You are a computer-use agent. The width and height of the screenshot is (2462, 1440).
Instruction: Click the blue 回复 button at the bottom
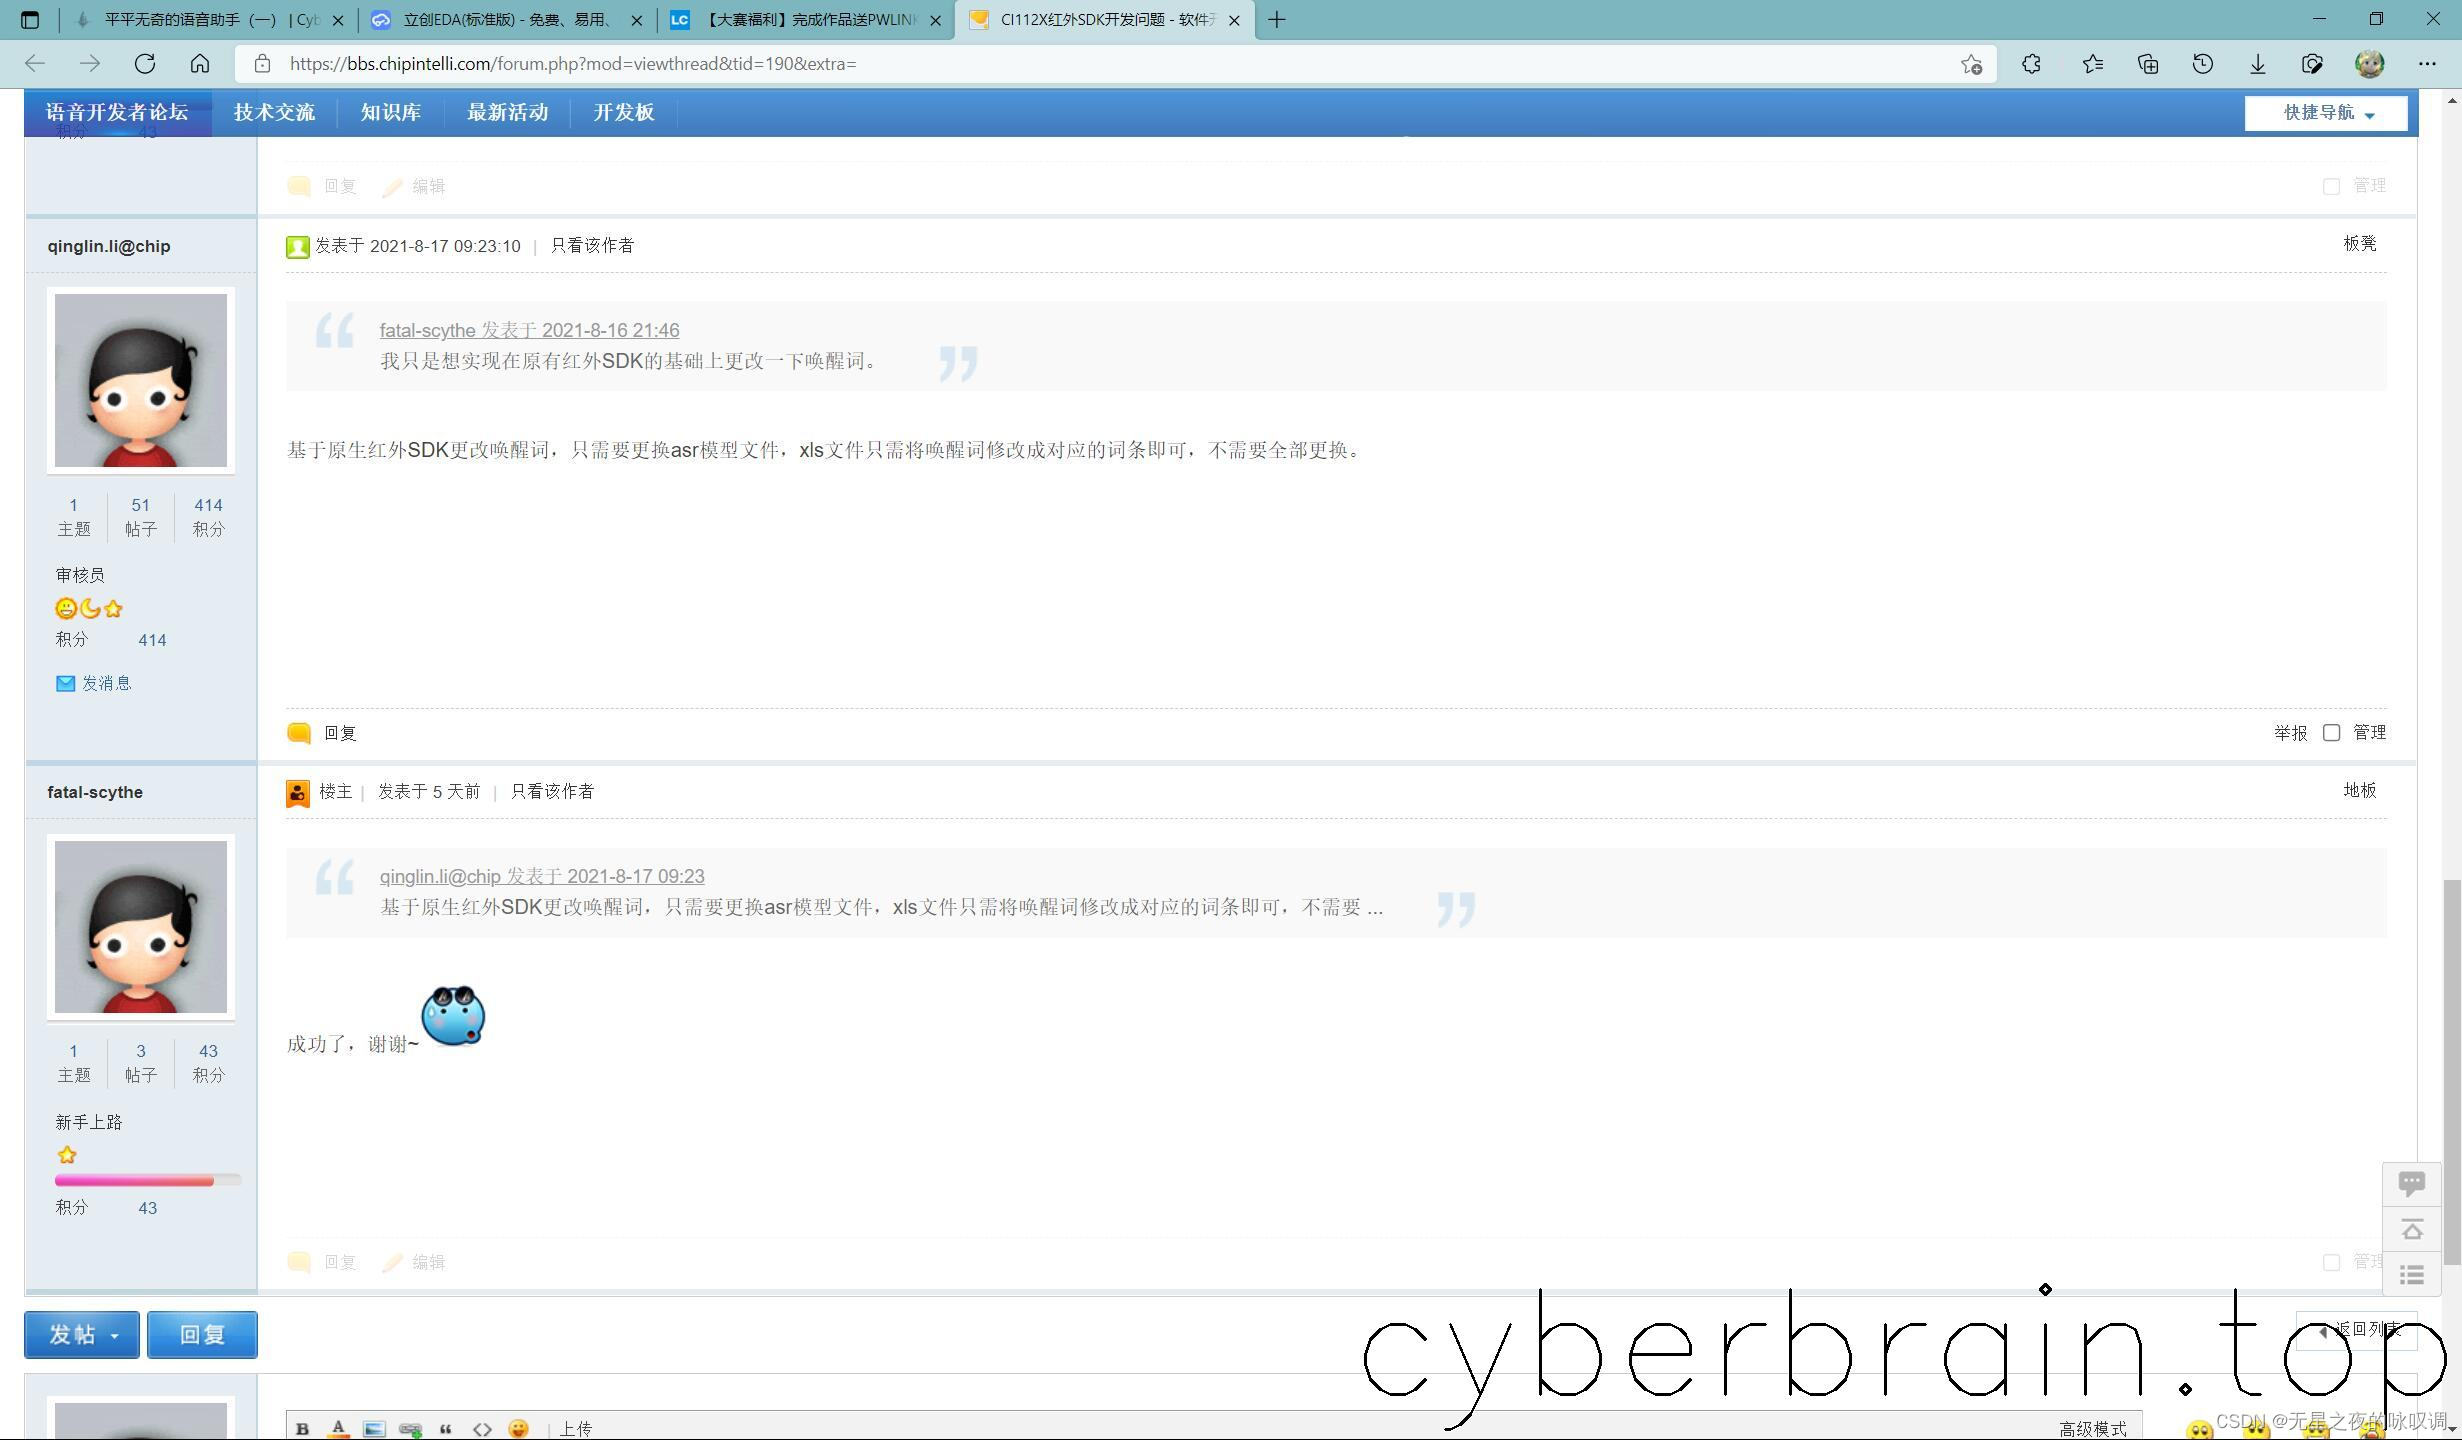(202, 1335)
